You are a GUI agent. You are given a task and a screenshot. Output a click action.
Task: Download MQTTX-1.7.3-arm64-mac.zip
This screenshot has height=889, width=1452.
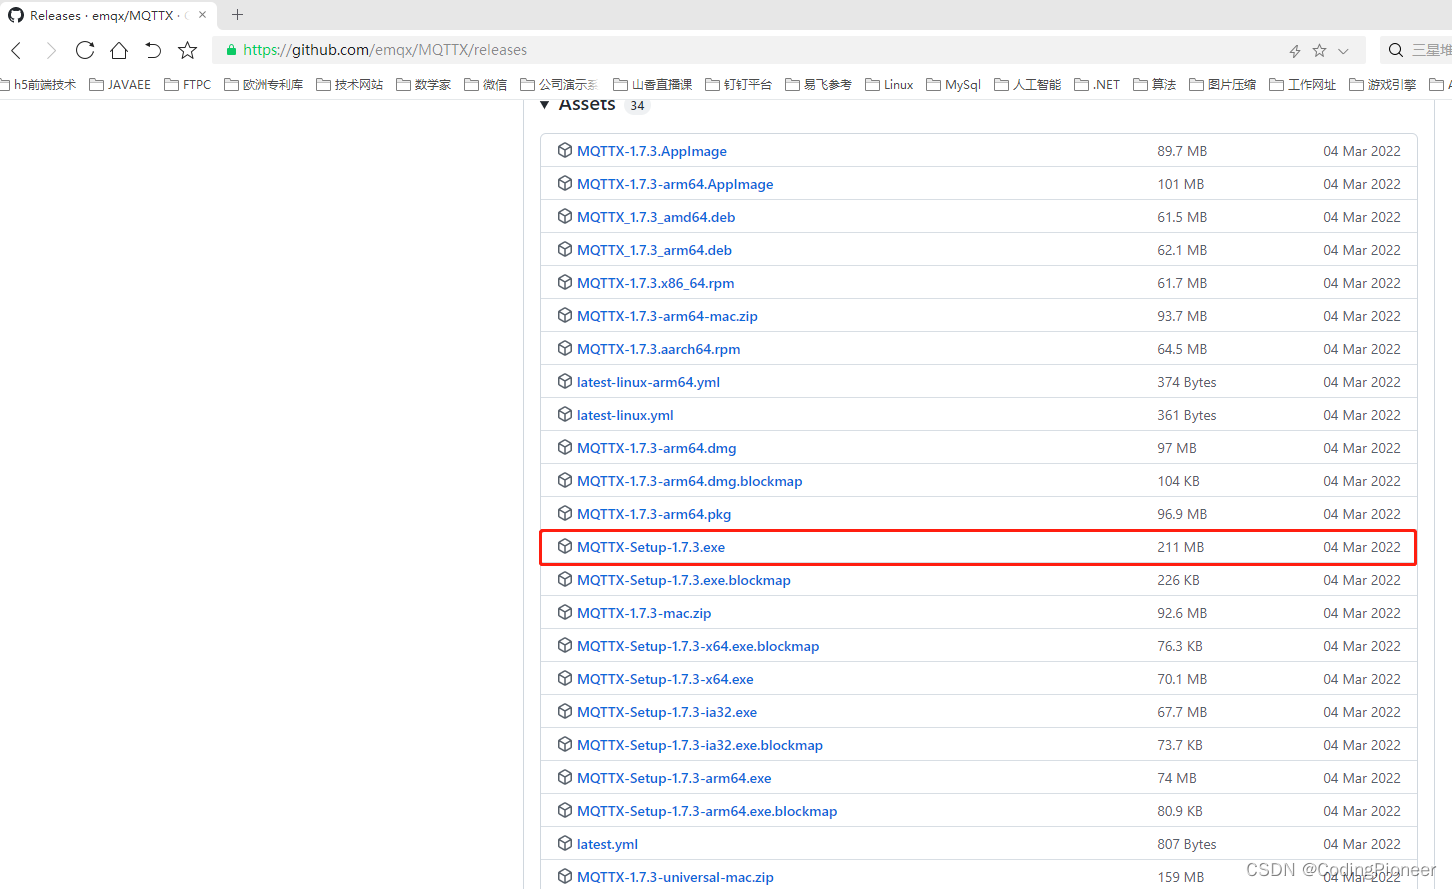coord(667,316)
